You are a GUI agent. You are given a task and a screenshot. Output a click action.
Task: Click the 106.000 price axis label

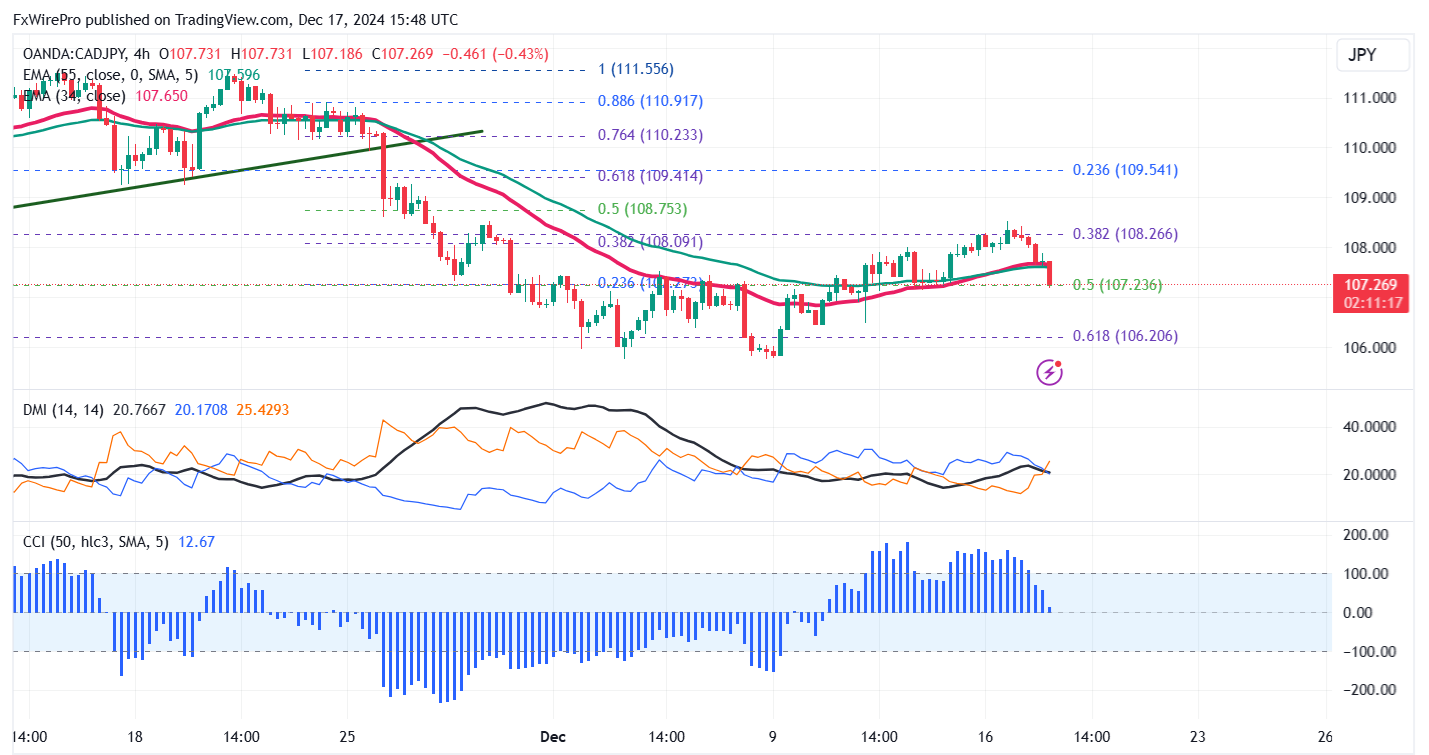coord(1369,348)
